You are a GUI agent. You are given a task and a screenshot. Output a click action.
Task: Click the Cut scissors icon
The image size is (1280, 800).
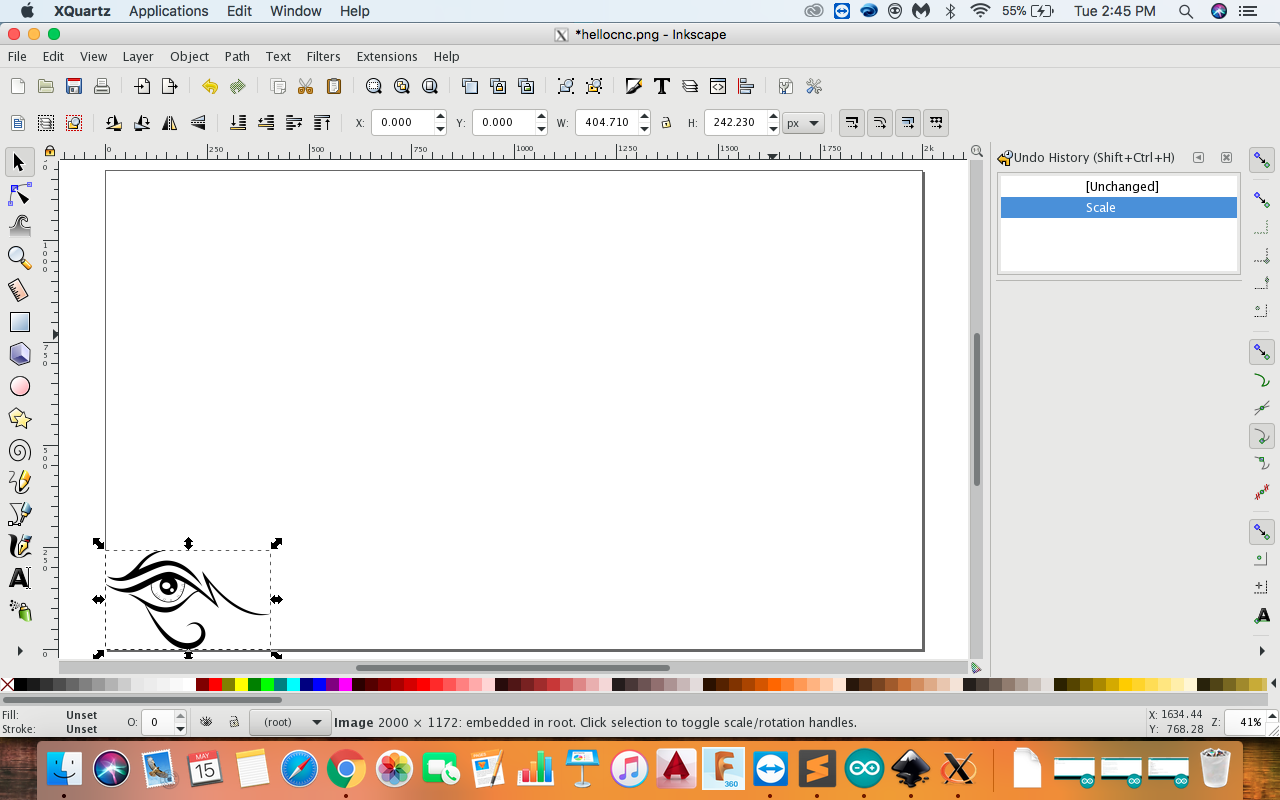pos(306,86)
